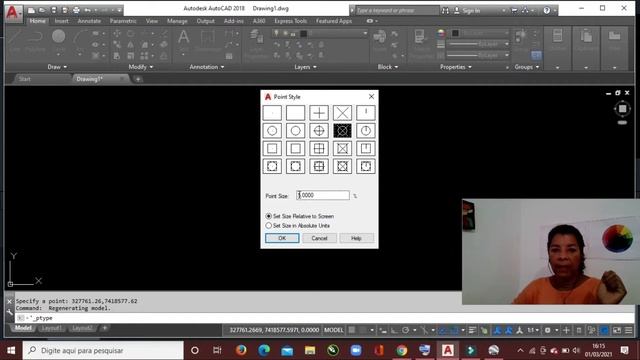
Task: Toggle polar tracking in status bar
Action: [x=405, y=330]
